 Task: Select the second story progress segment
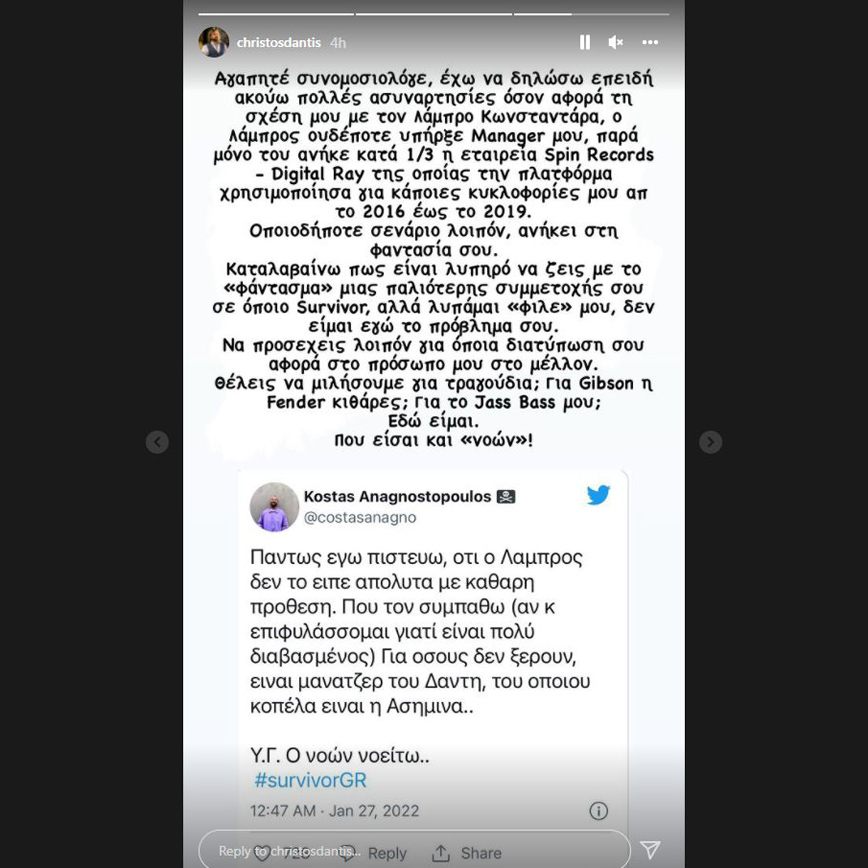tap(434, 14)
